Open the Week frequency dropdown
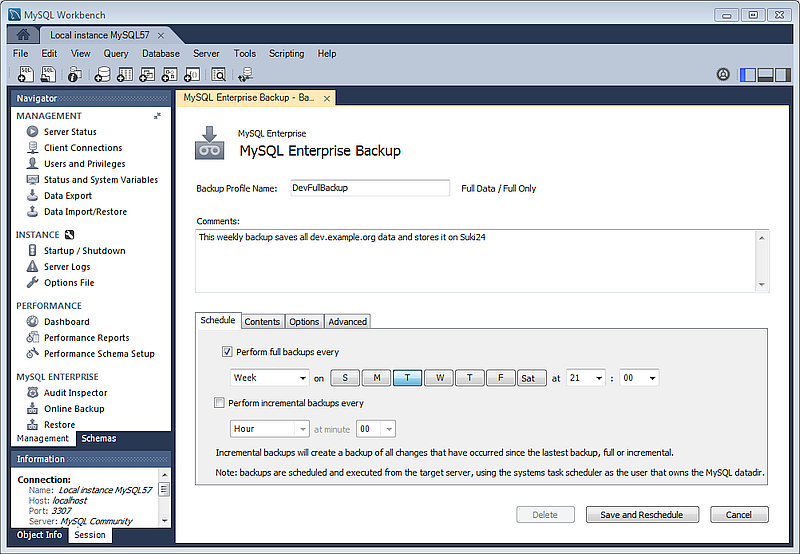800x554 pixels. tap(269, 378)
